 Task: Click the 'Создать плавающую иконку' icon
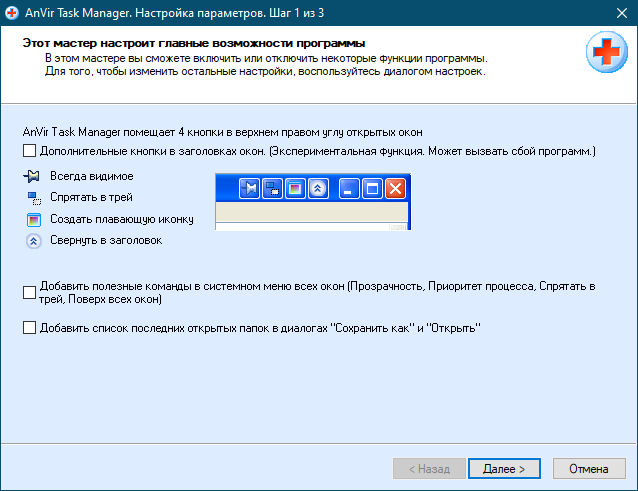coord(34,220)
